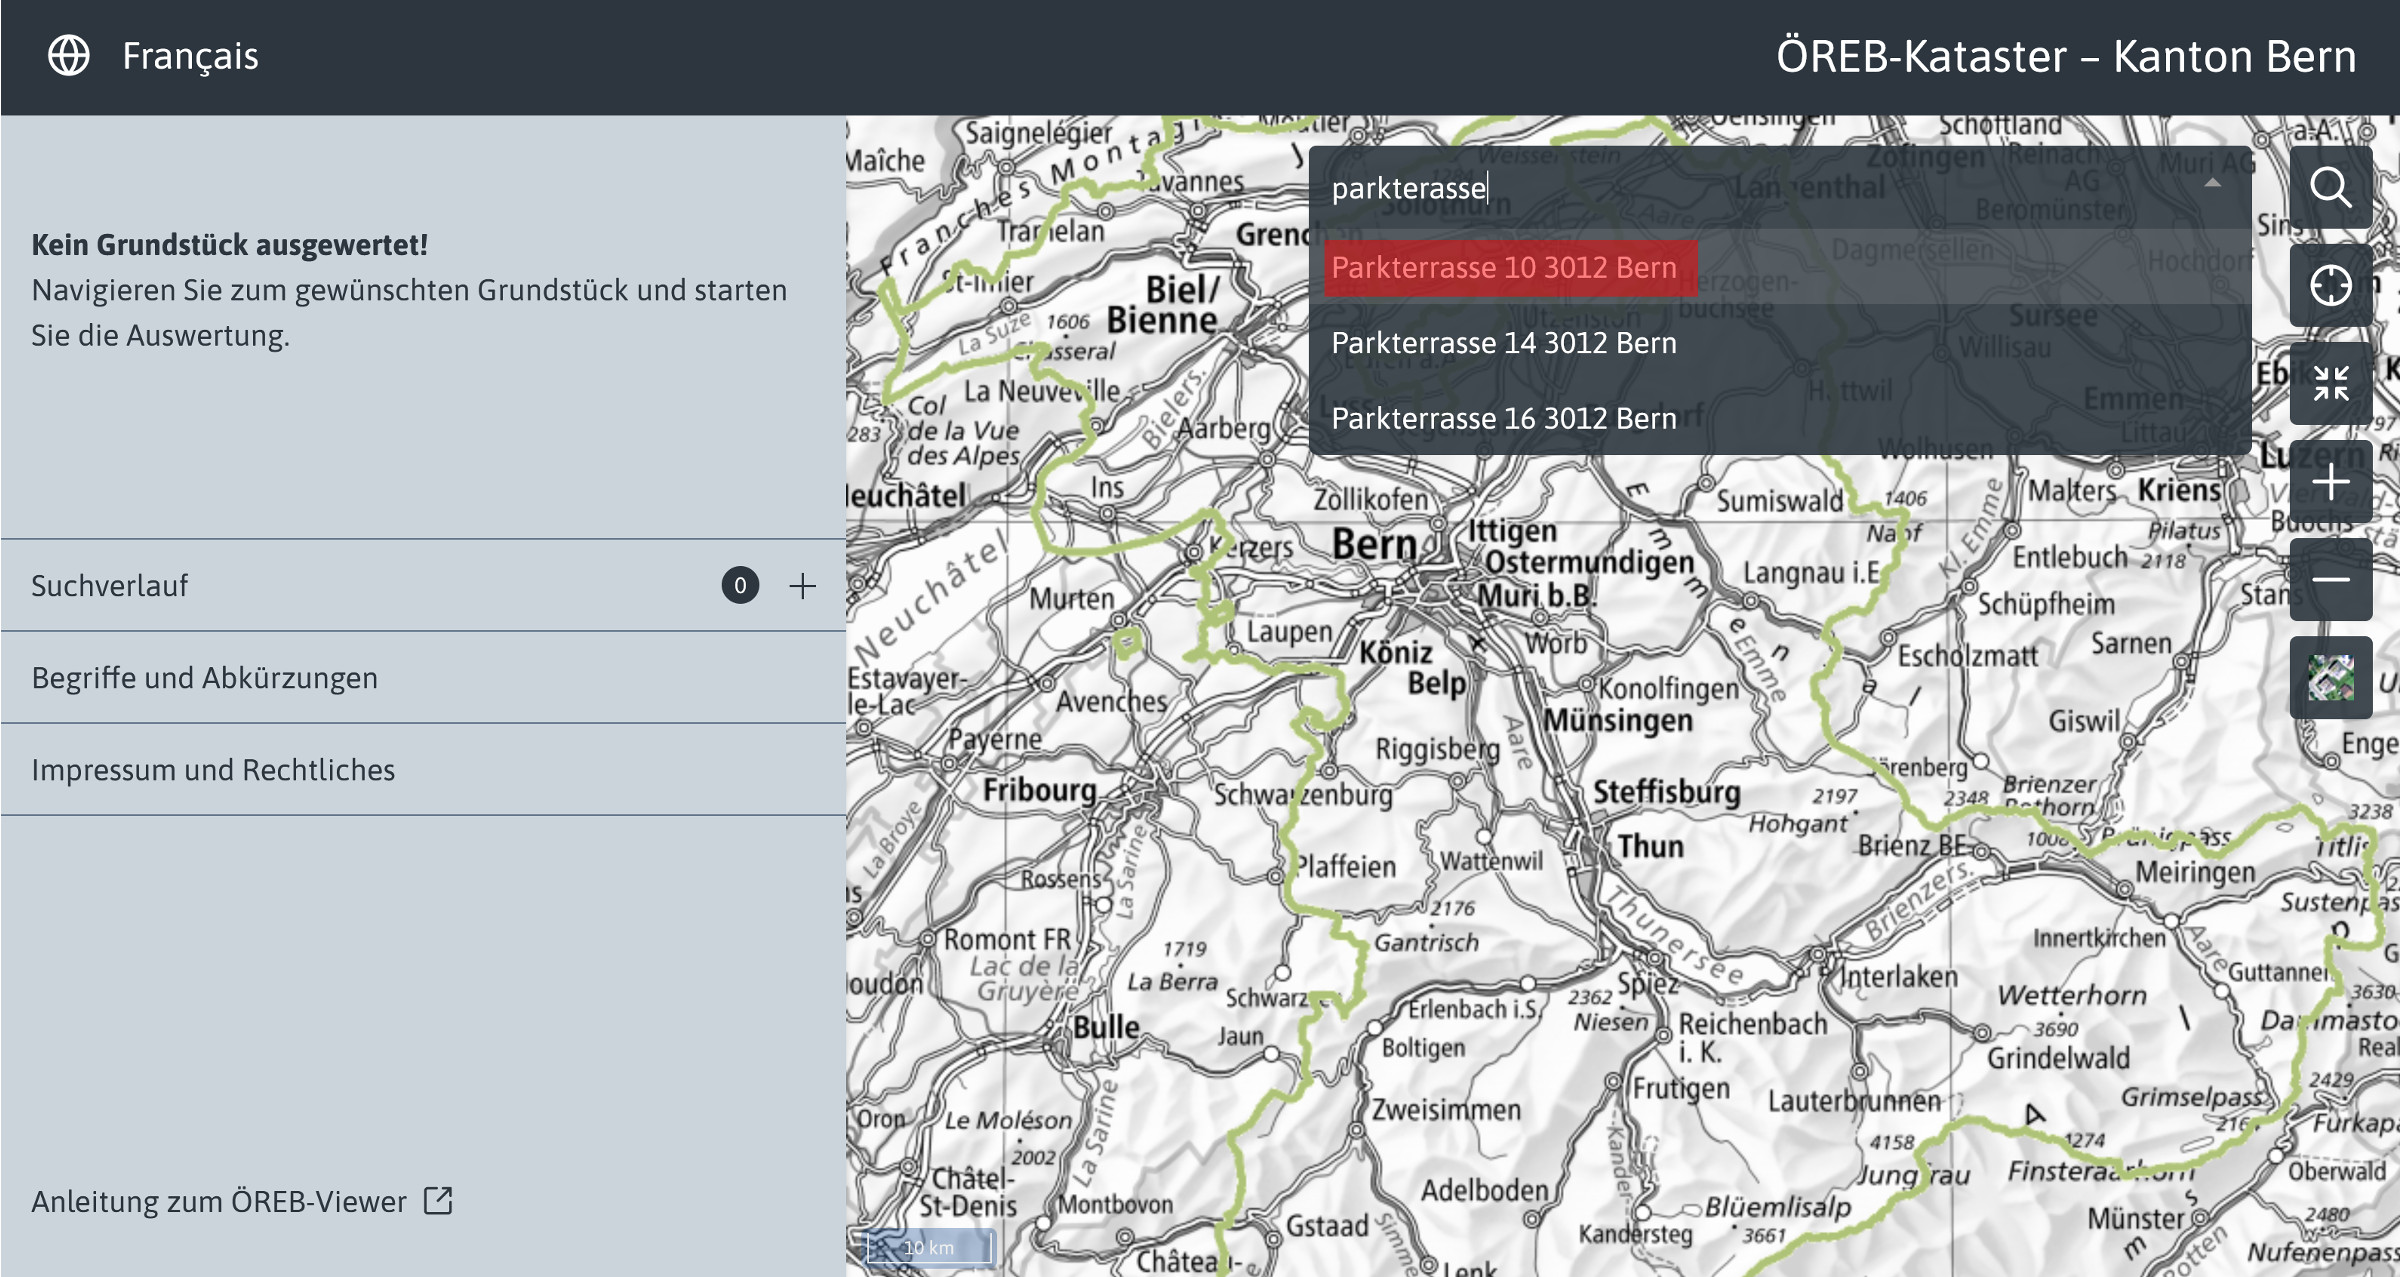The height and width of the screenshot is (1277, 2400).
Task: Click Fribourg label on the map
Action: 1040,790
